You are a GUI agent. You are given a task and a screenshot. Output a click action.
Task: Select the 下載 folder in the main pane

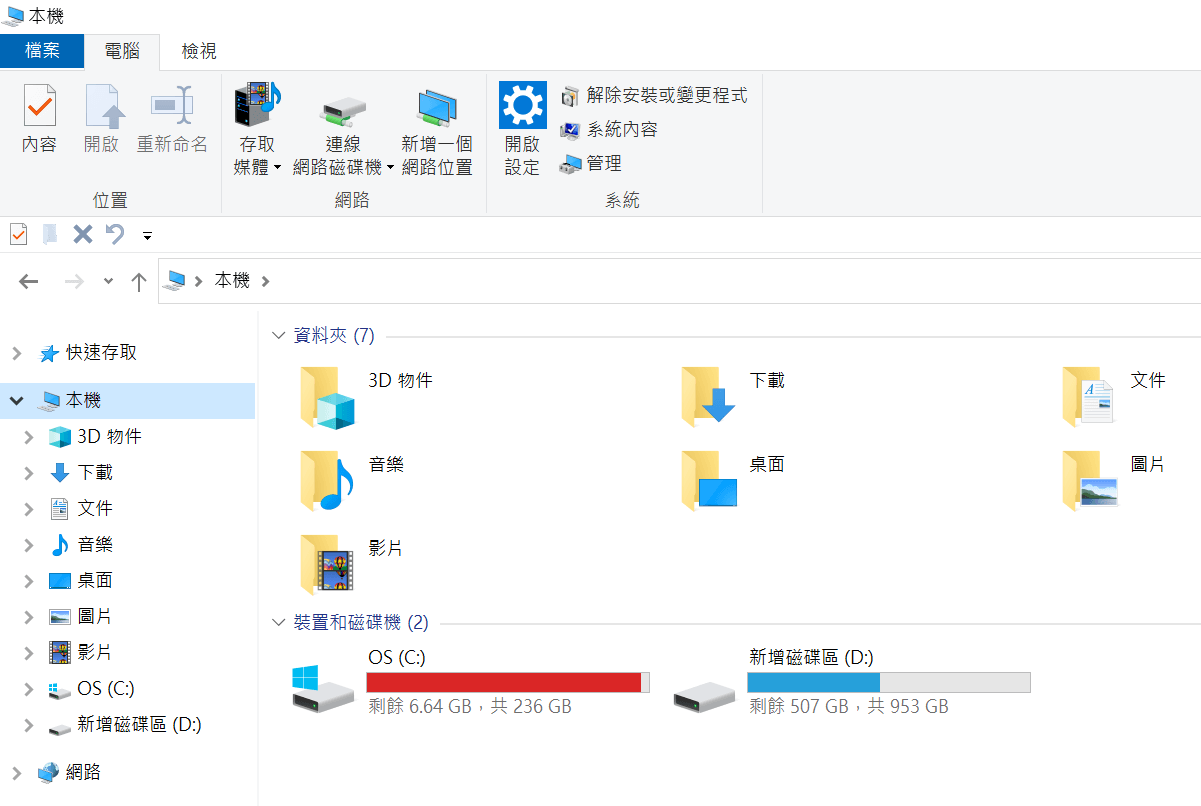709,397
